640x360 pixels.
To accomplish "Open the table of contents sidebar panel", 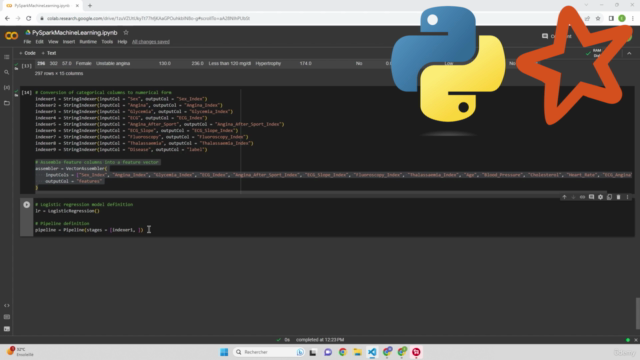I will pos(7,57).
